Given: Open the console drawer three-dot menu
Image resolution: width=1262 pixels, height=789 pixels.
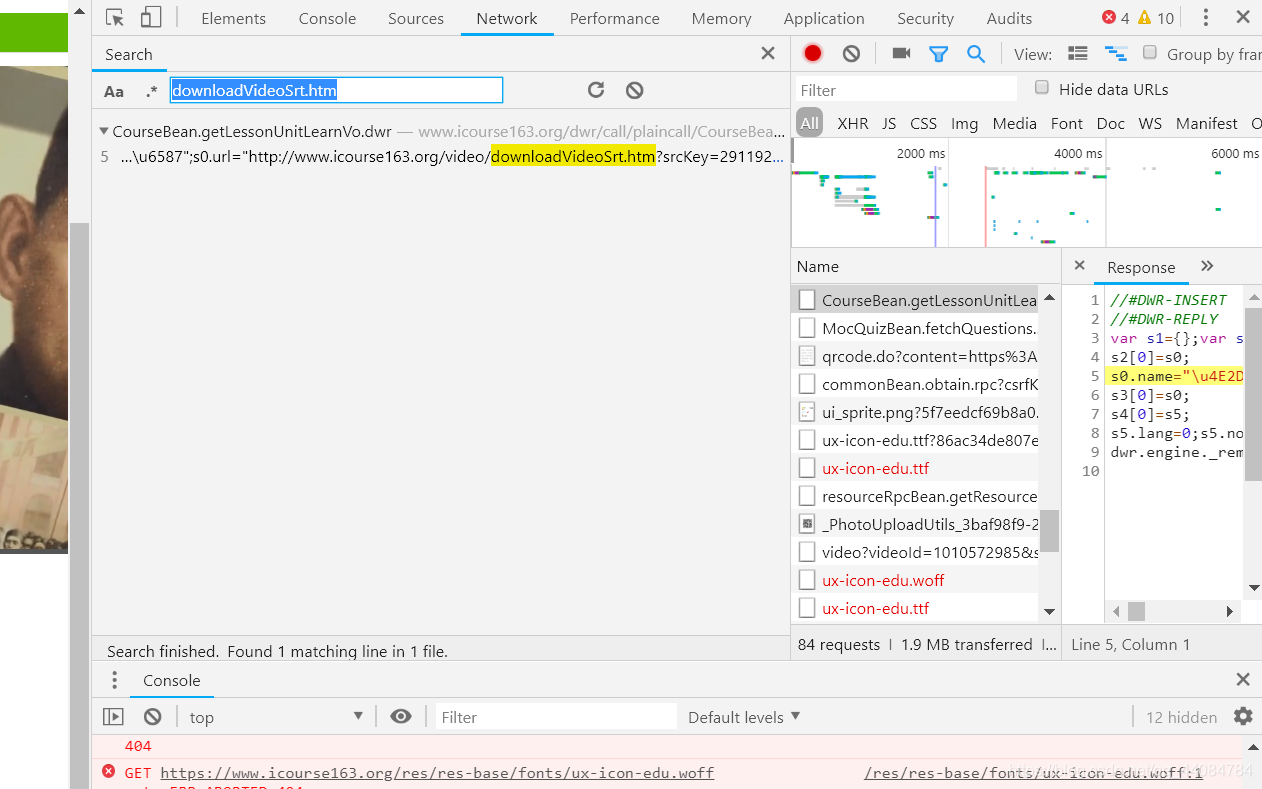Looking at the screenshot, I should tap(116, 680).
